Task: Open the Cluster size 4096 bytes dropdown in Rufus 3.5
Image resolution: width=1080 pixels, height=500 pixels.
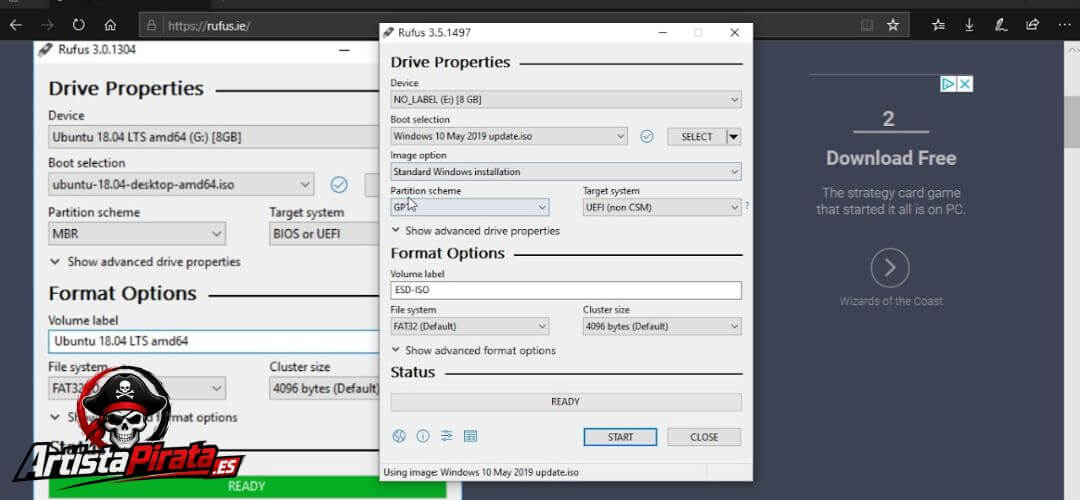Action: [662, 326]
